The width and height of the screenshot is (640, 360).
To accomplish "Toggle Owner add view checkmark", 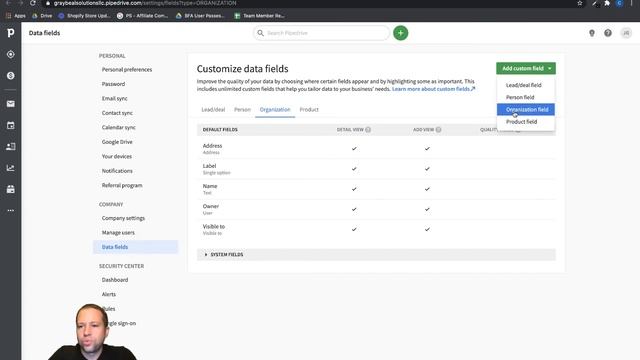I will point(427,209).
